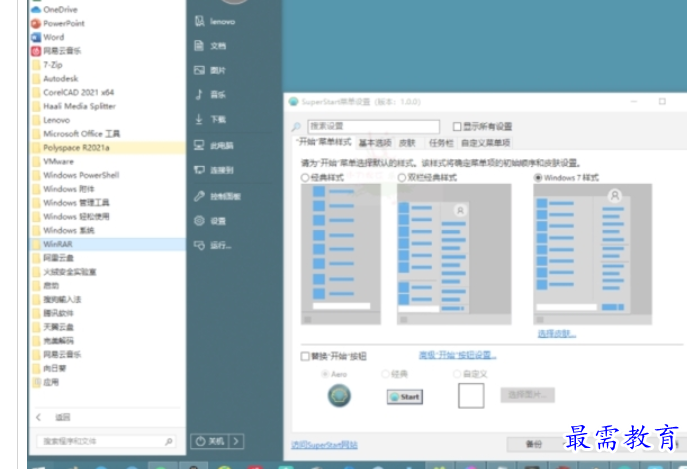Image resolution: width=687 pixels, height=469 pixels.
Task: Open OneDrive from the programs list
Action: point(54,9)
